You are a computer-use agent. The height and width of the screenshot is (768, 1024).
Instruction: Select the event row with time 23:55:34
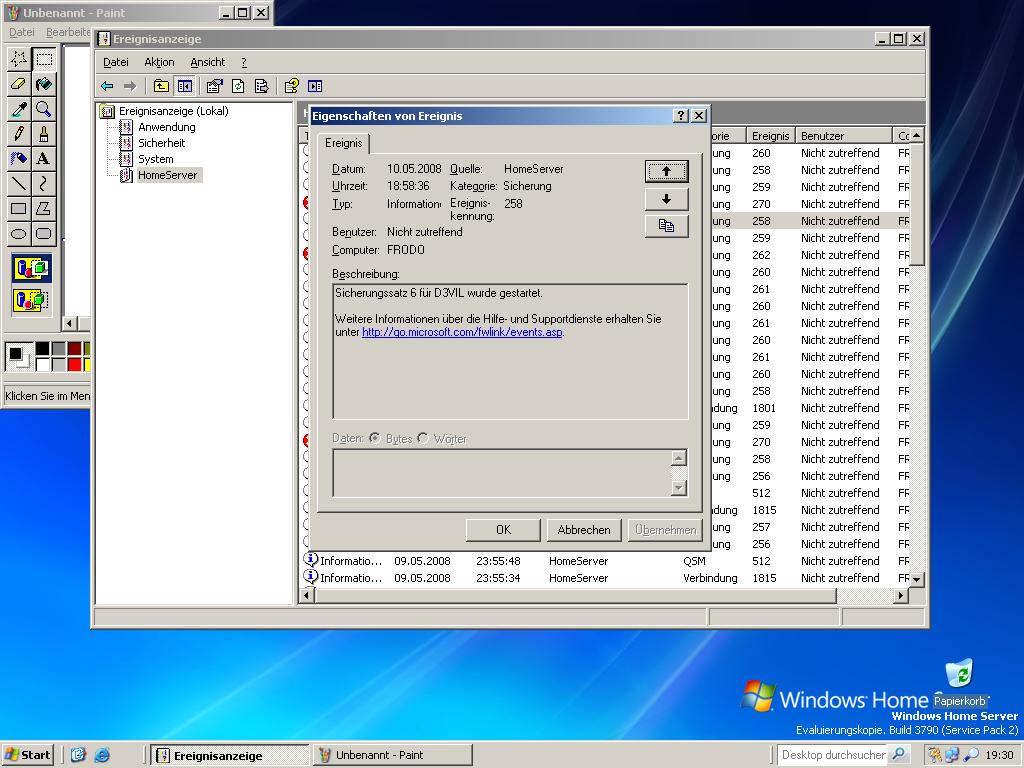605,578
